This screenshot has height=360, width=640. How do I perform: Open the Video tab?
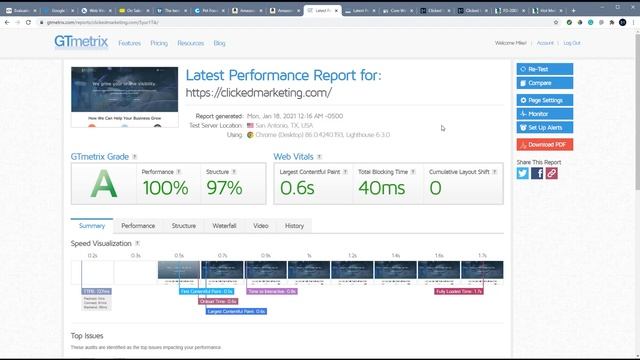point(260,226)
